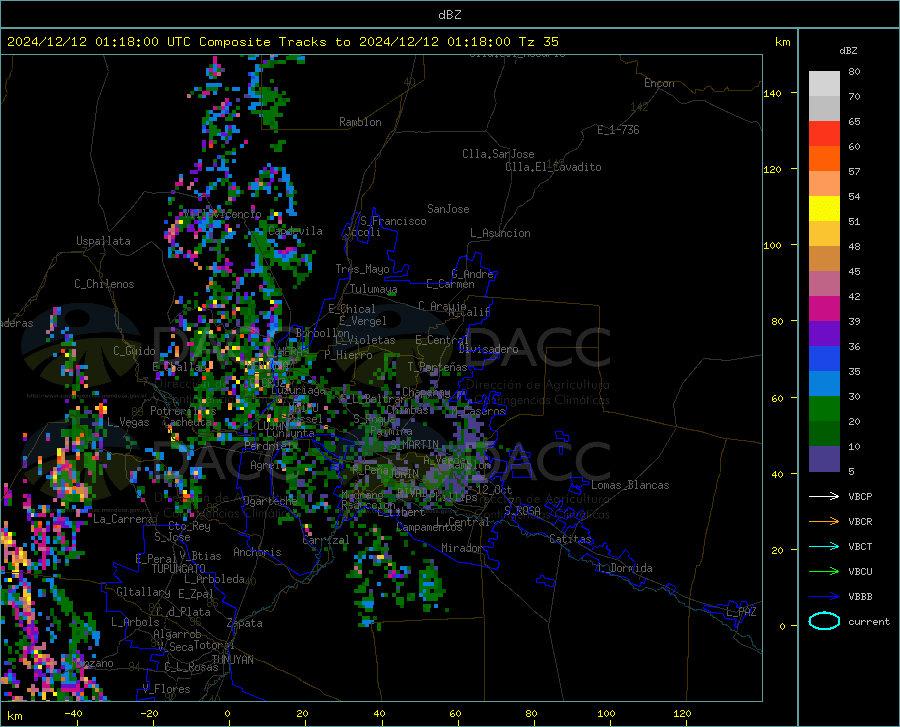Click the E_Carmen place label
Screen dimensions: 900x727
[450, 284]
